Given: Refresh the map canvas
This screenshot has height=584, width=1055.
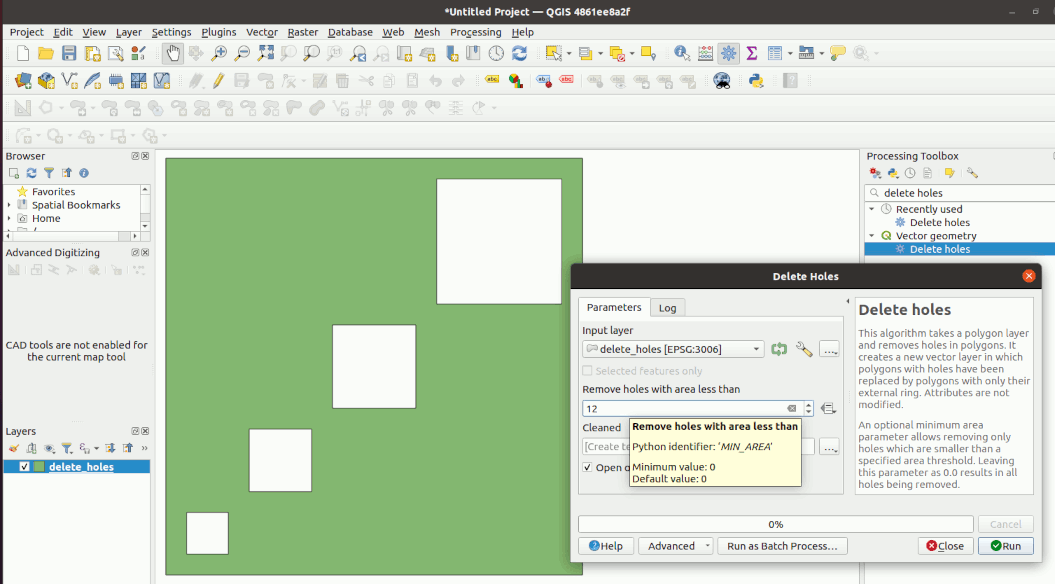Looking at the screenshot, I should click(519, 53).
